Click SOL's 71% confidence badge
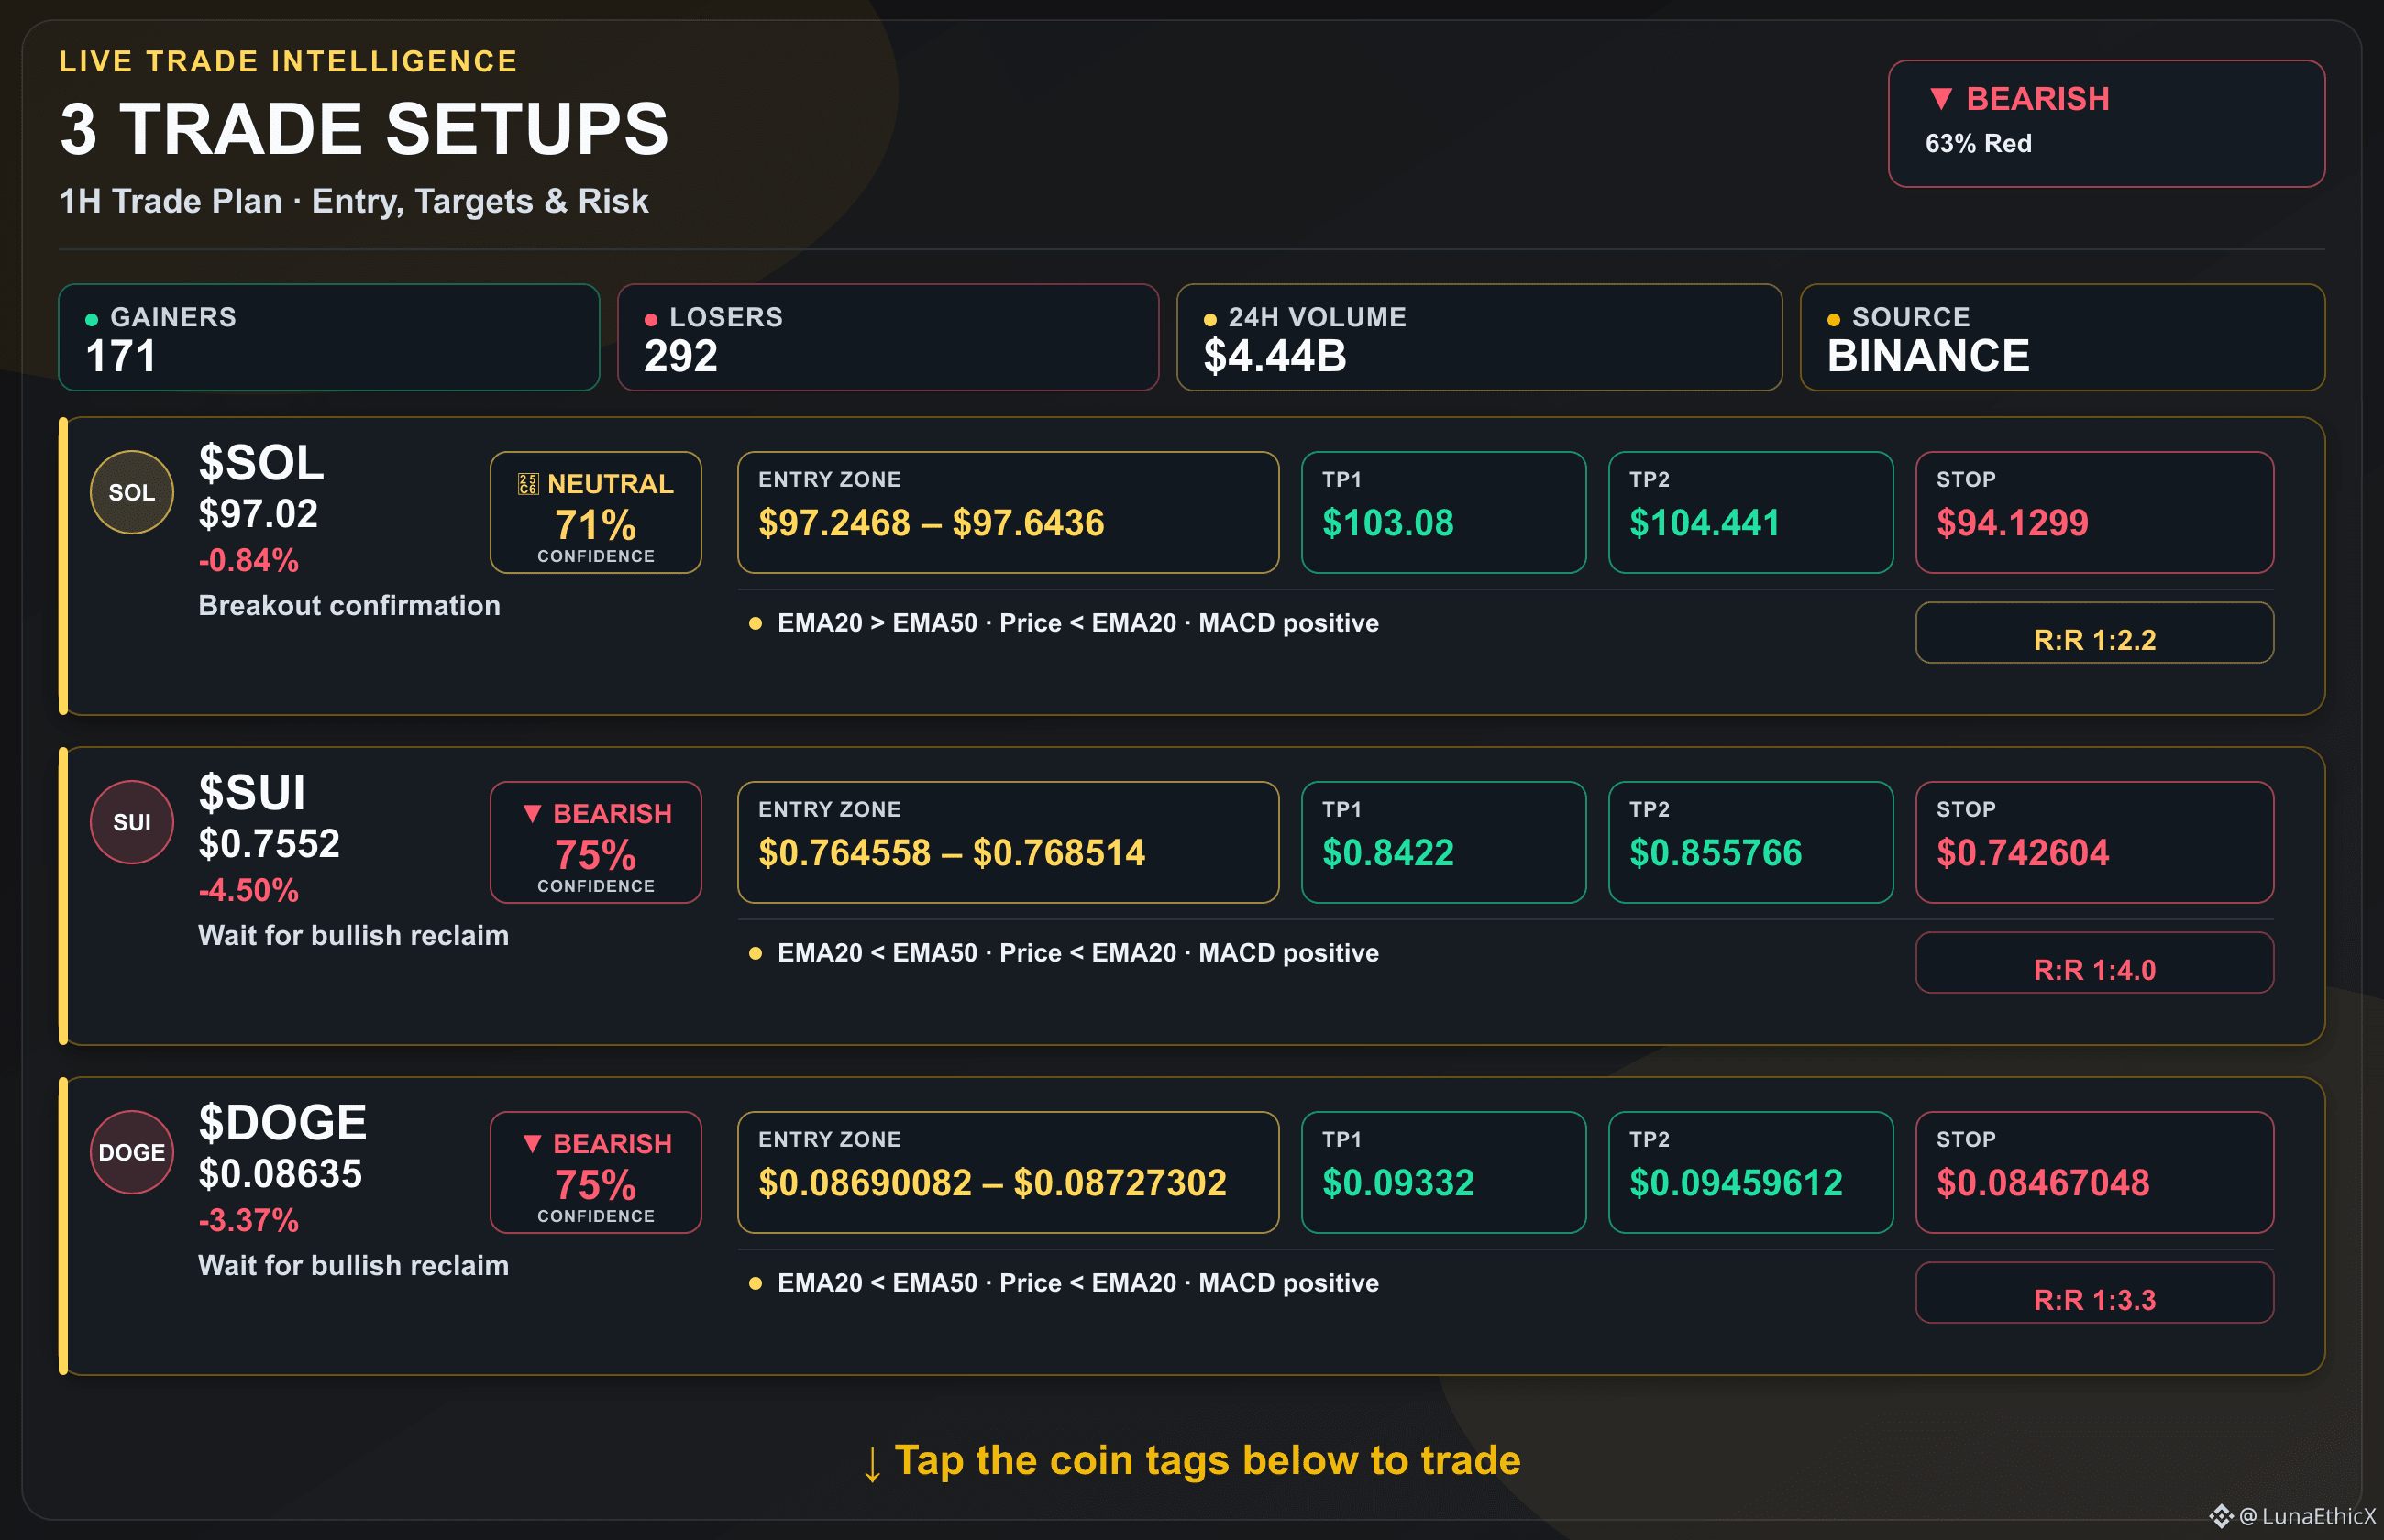This screenshot has width=2384, height=1540. point(596,512)
